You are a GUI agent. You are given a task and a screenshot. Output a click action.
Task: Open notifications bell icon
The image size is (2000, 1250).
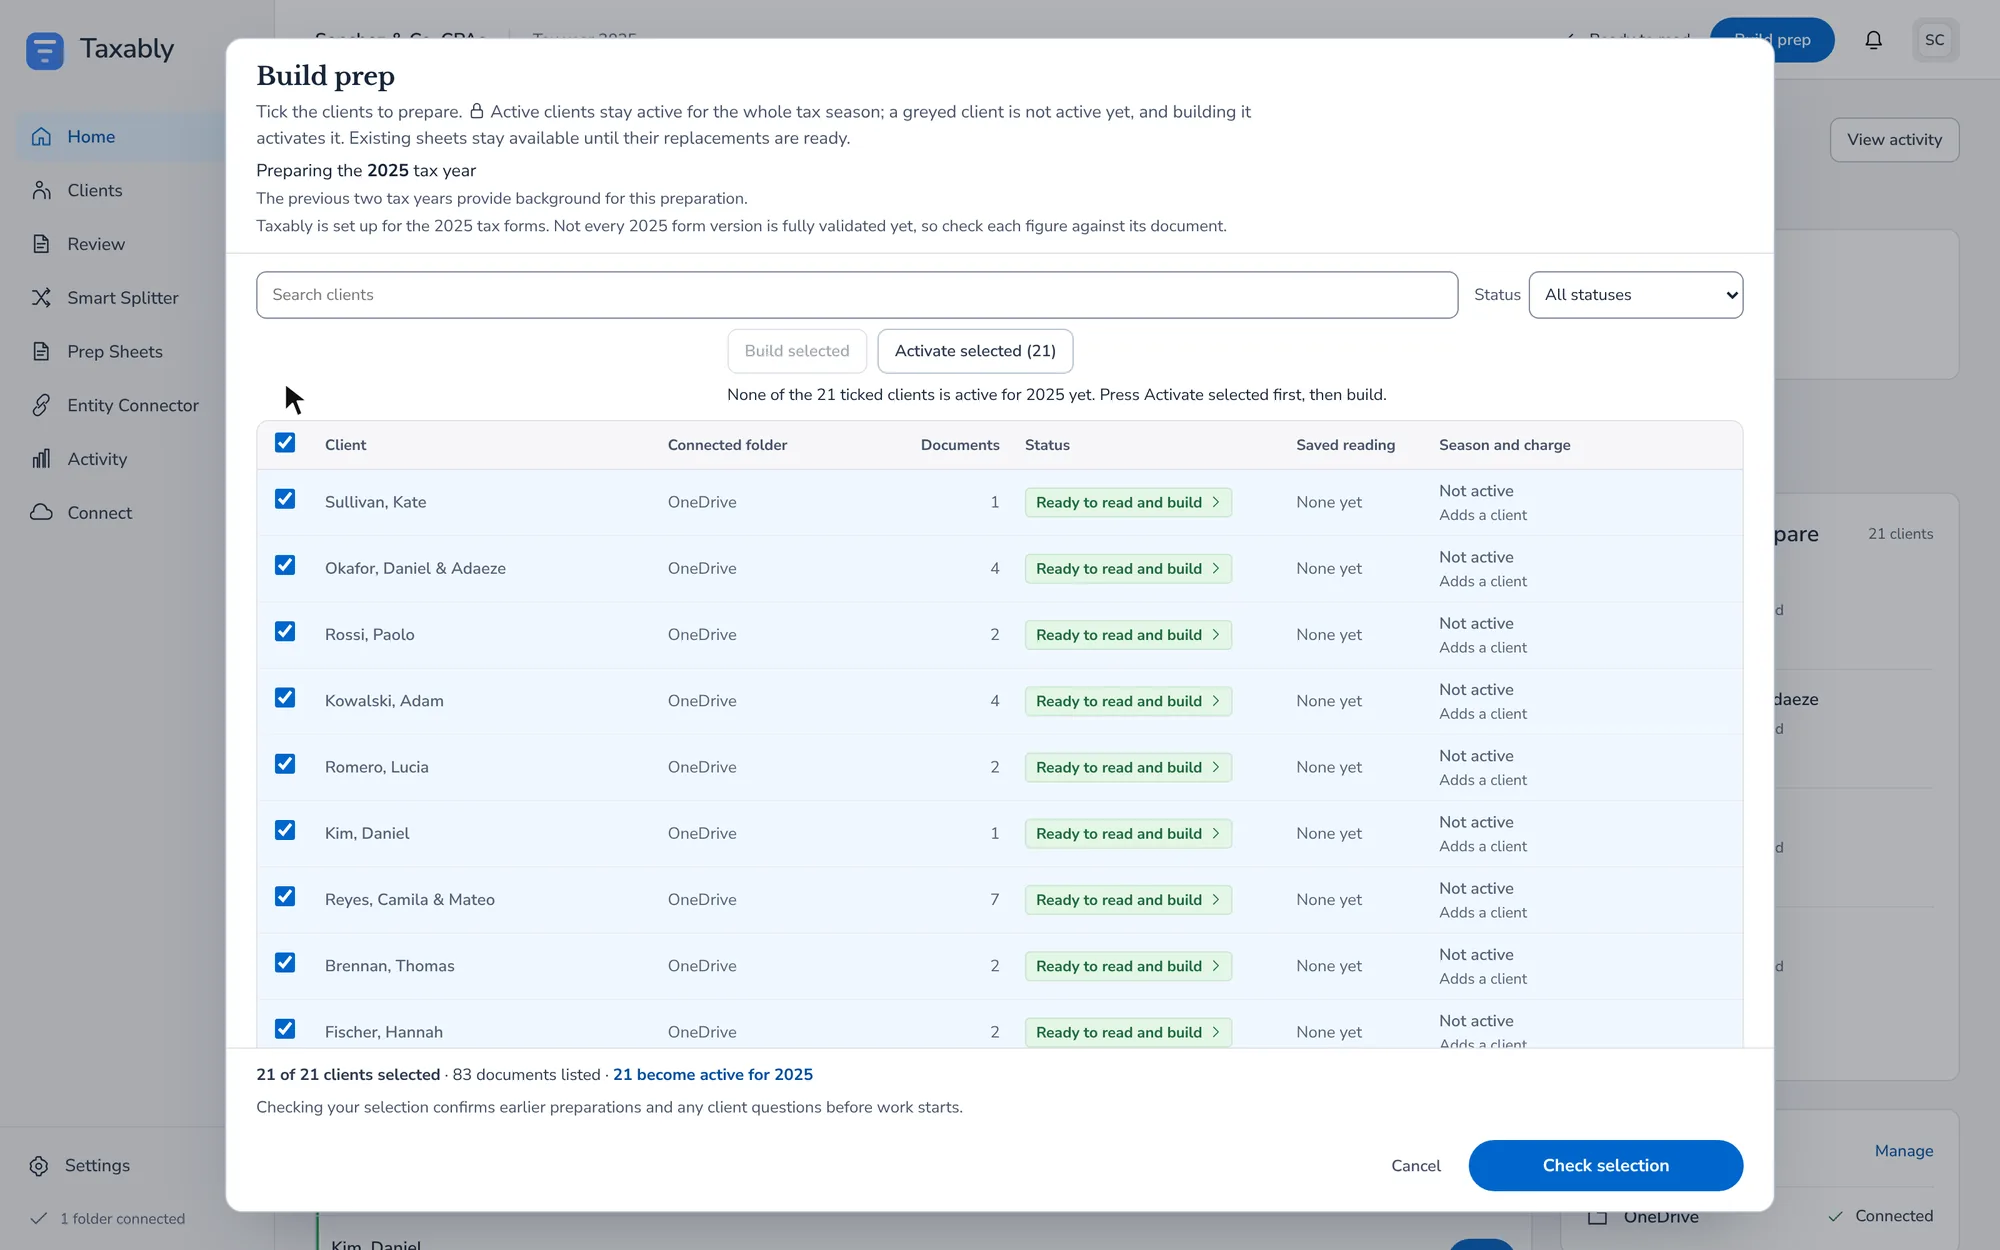click(1873, 40)
